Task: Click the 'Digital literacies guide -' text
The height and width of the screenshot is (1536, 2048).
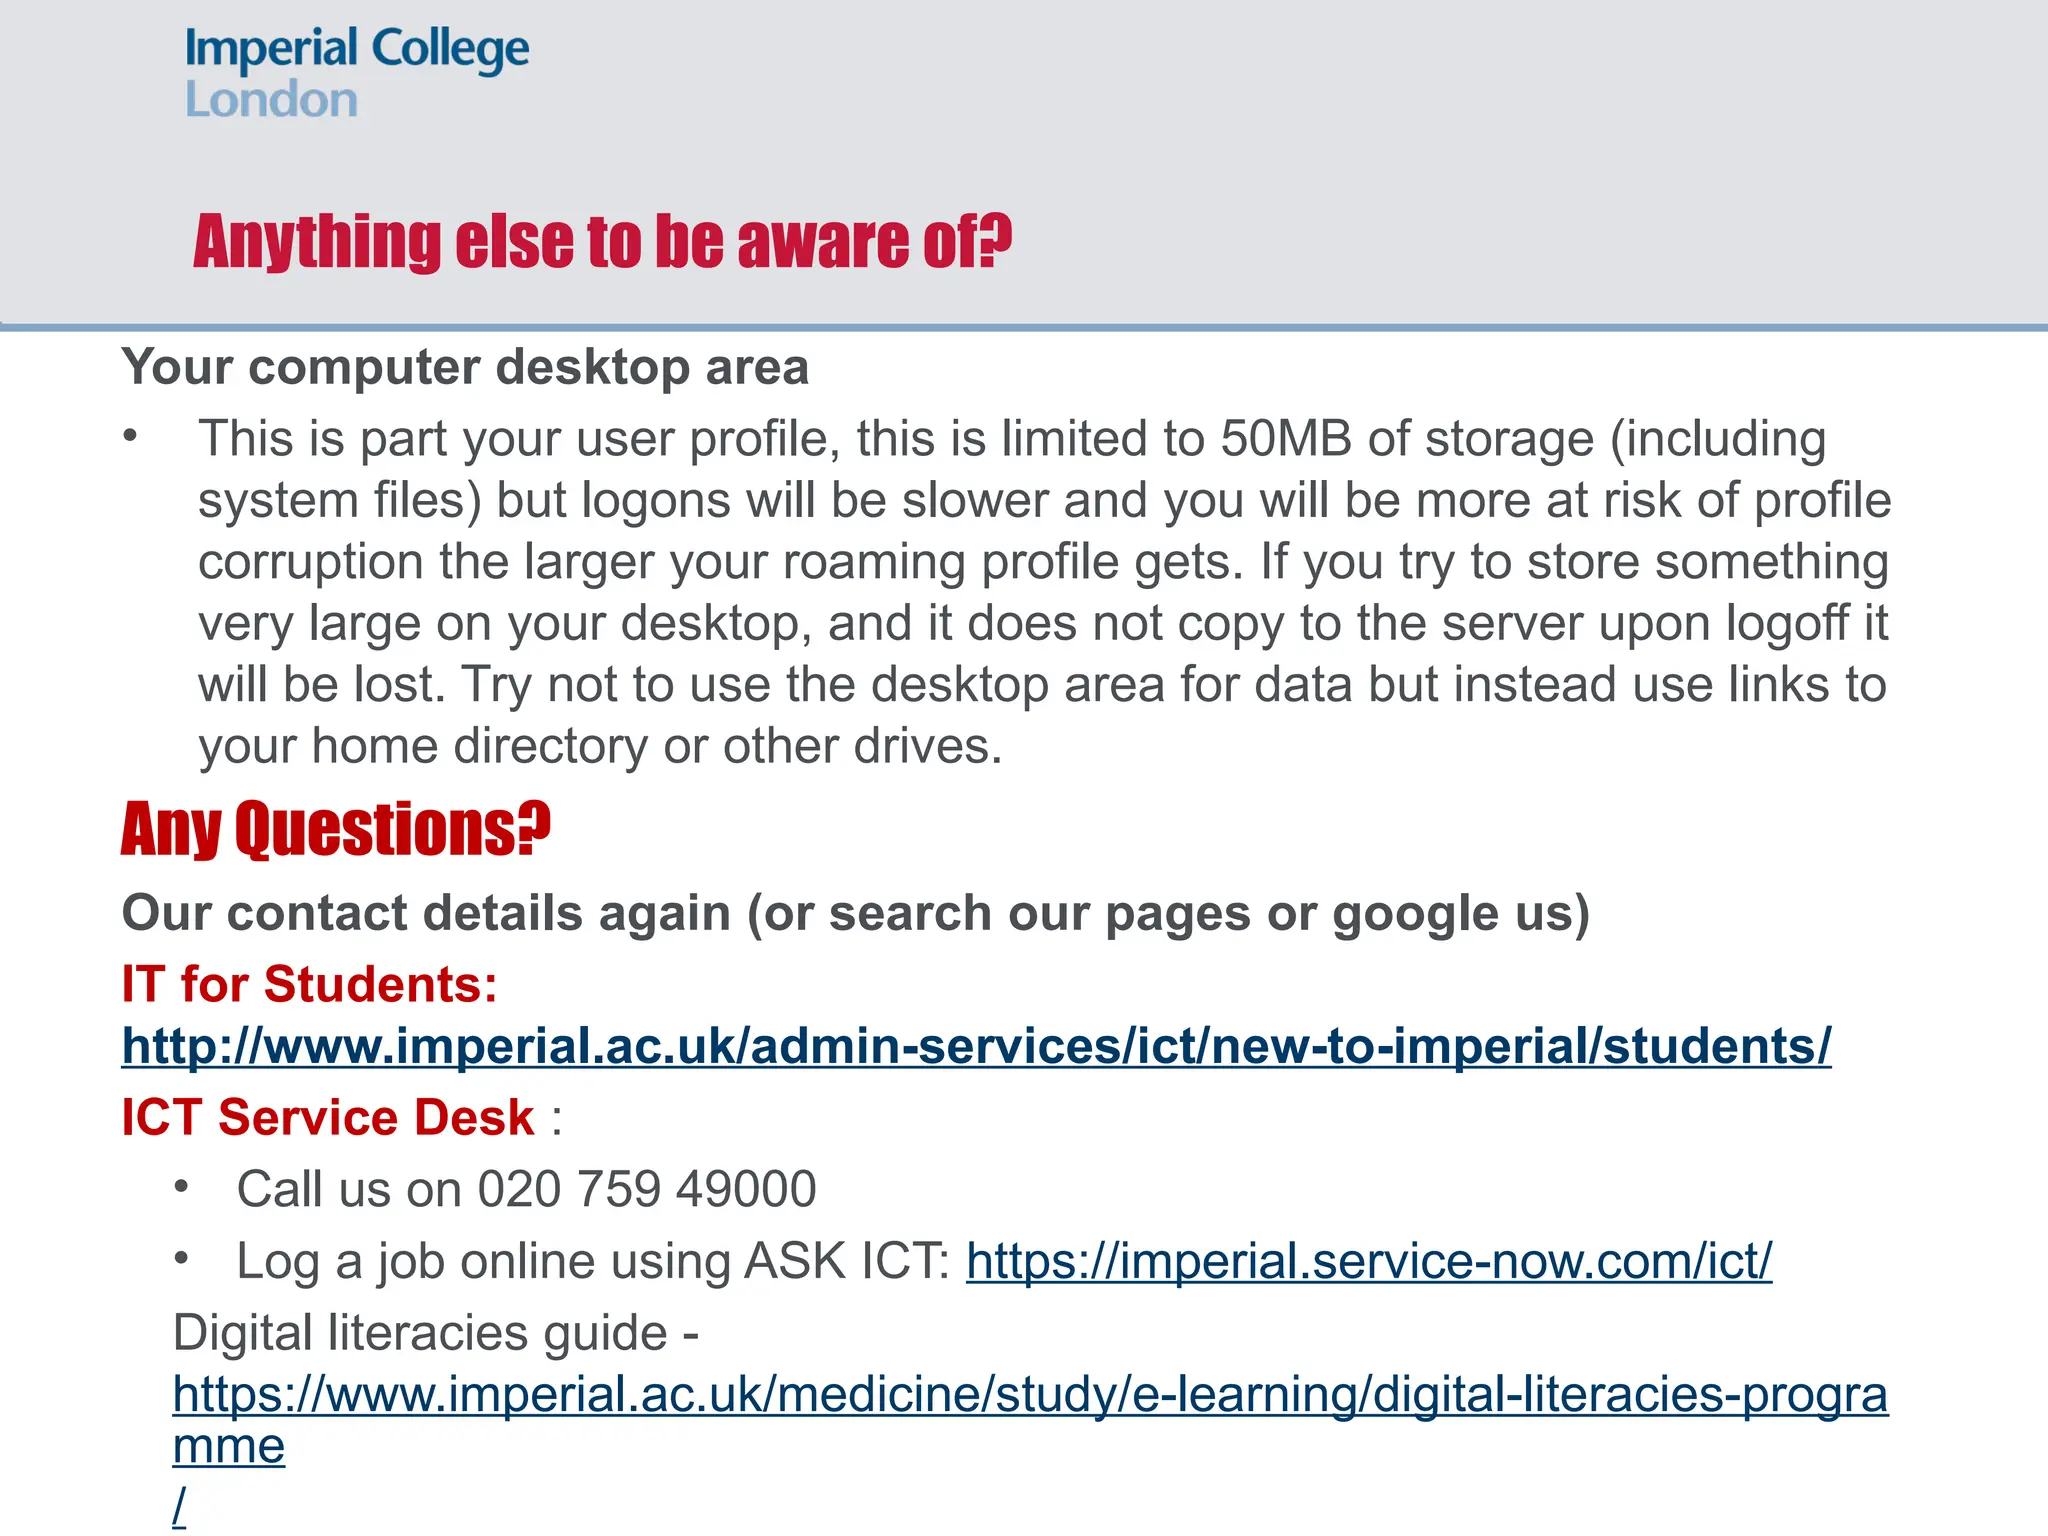Action: [435, 1333]
